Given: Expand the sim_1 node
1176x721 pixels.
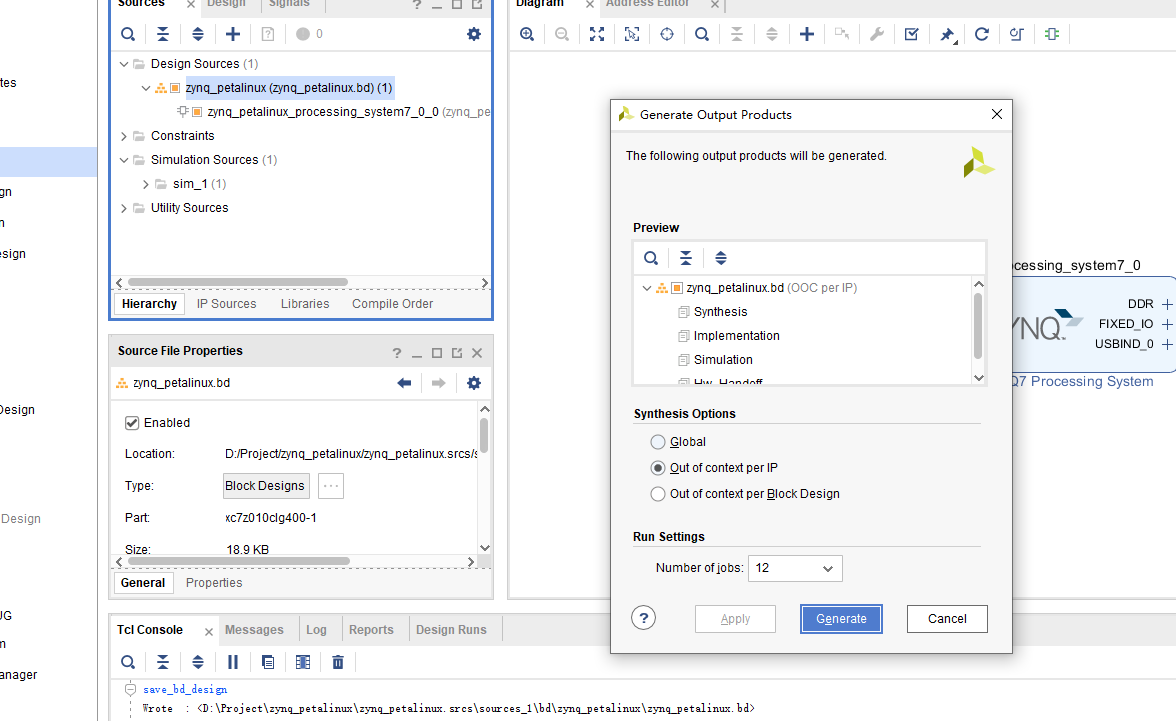Looking at the screenshot, I should [146, 184].
